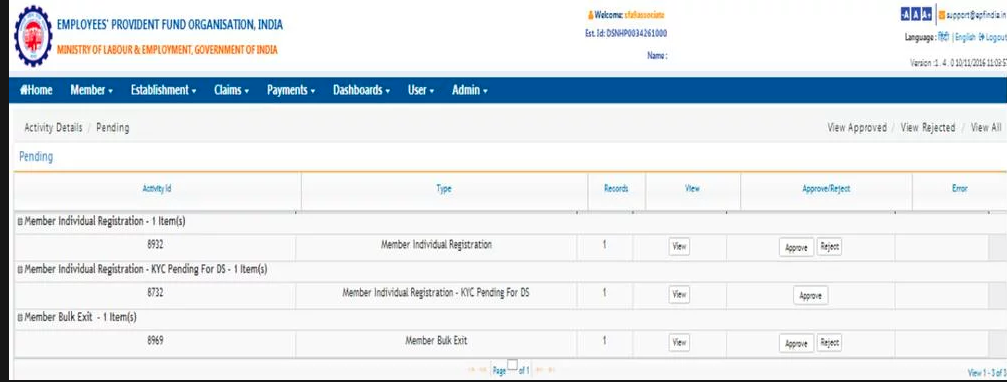Collapse Member Individual Registration group
Image resolution: width=1007 pixels, height=382 pixels.
(x=20, y=221)
